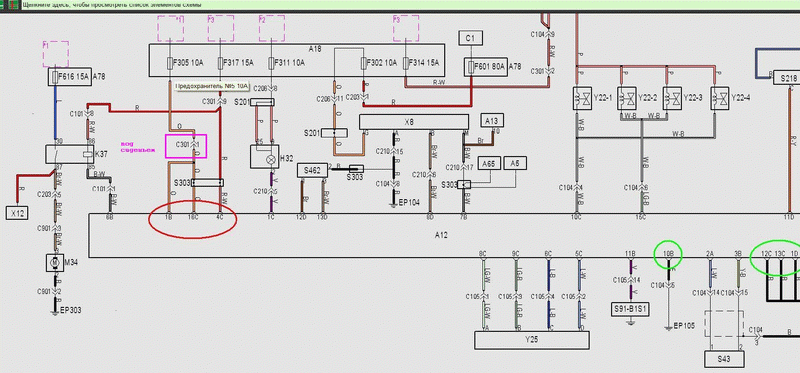Screen dimensions: 800x373
Task: Click pin 9C on module A12
Action: (x=516, y=253)
